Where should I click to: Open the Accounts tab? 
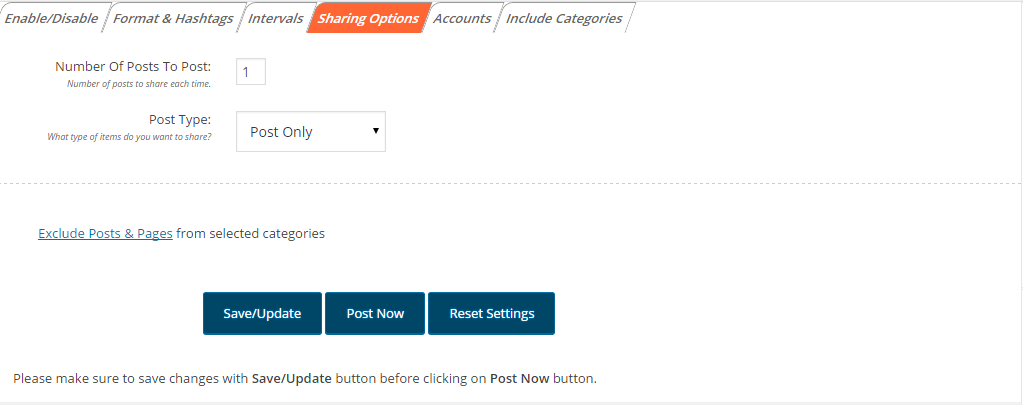tap(462, 18)
